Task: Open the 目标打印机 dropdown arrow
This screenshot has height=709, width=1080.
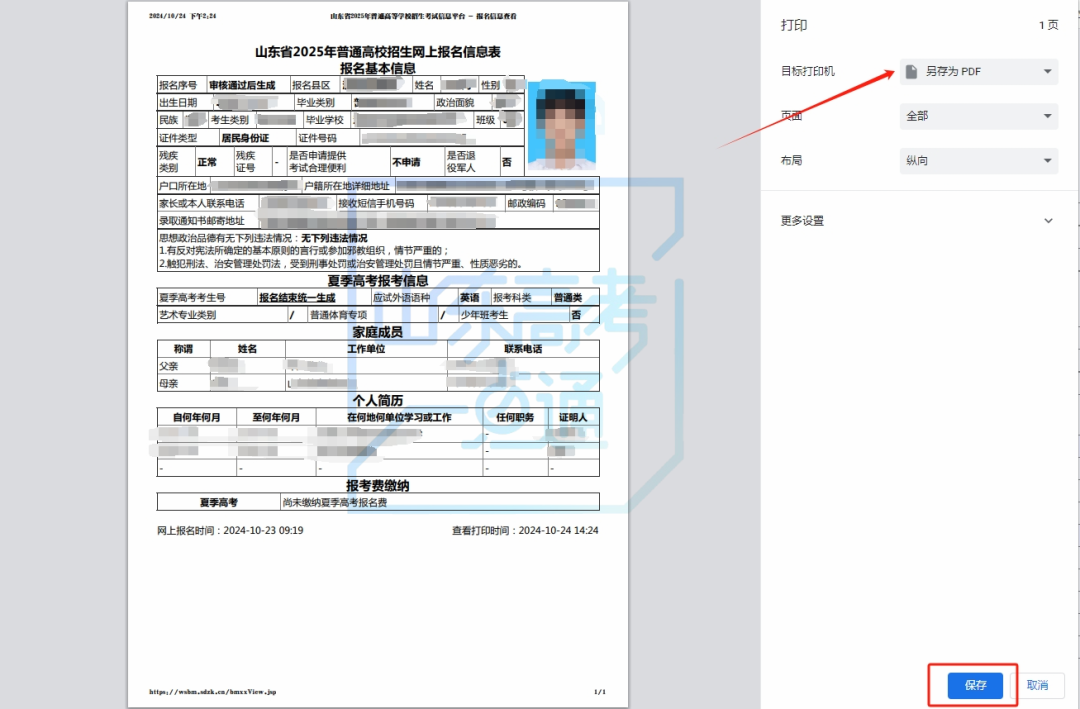Action: [1047, 71]
